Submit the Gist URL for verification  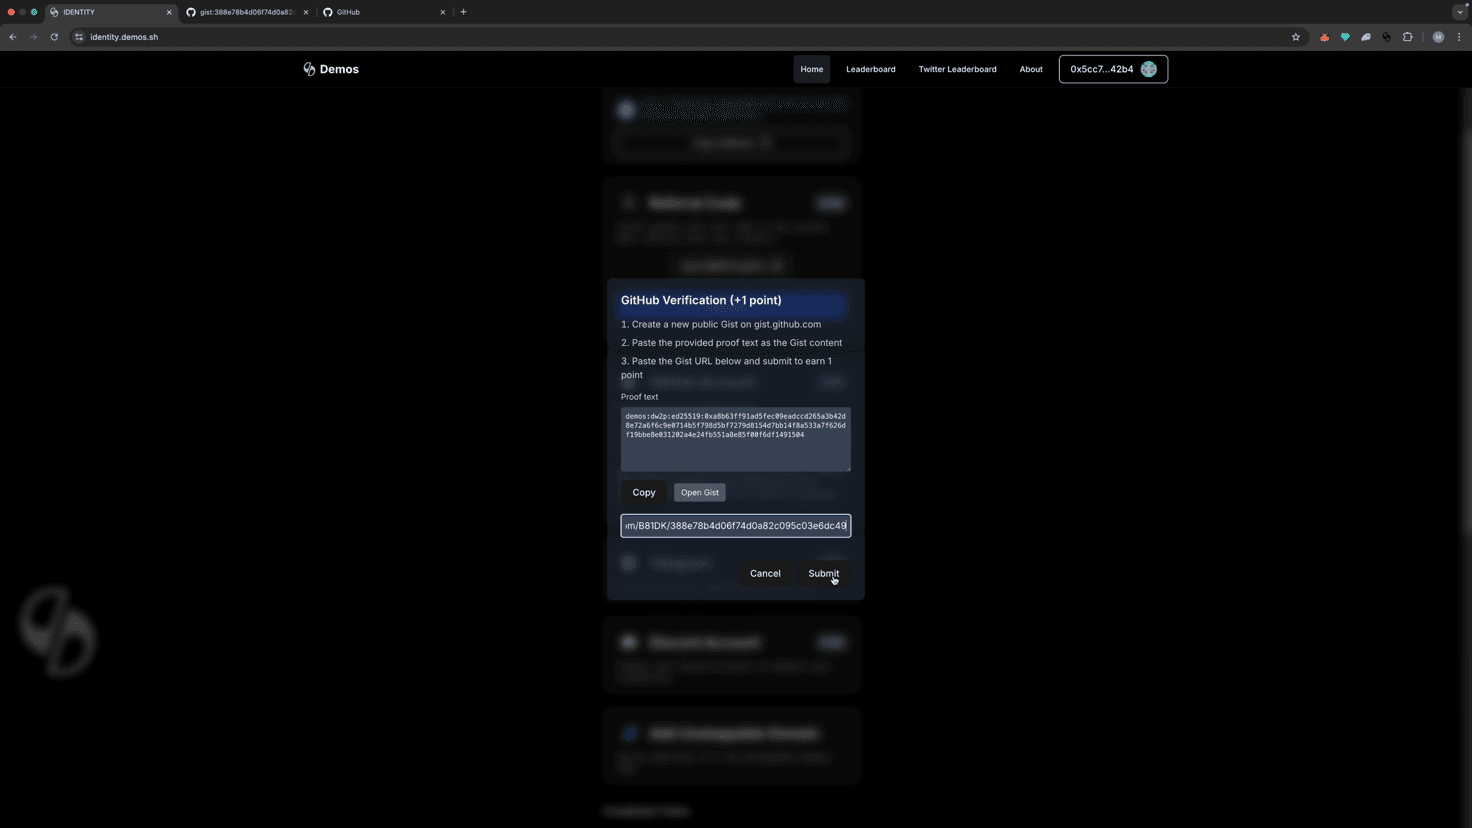(822, 573)
